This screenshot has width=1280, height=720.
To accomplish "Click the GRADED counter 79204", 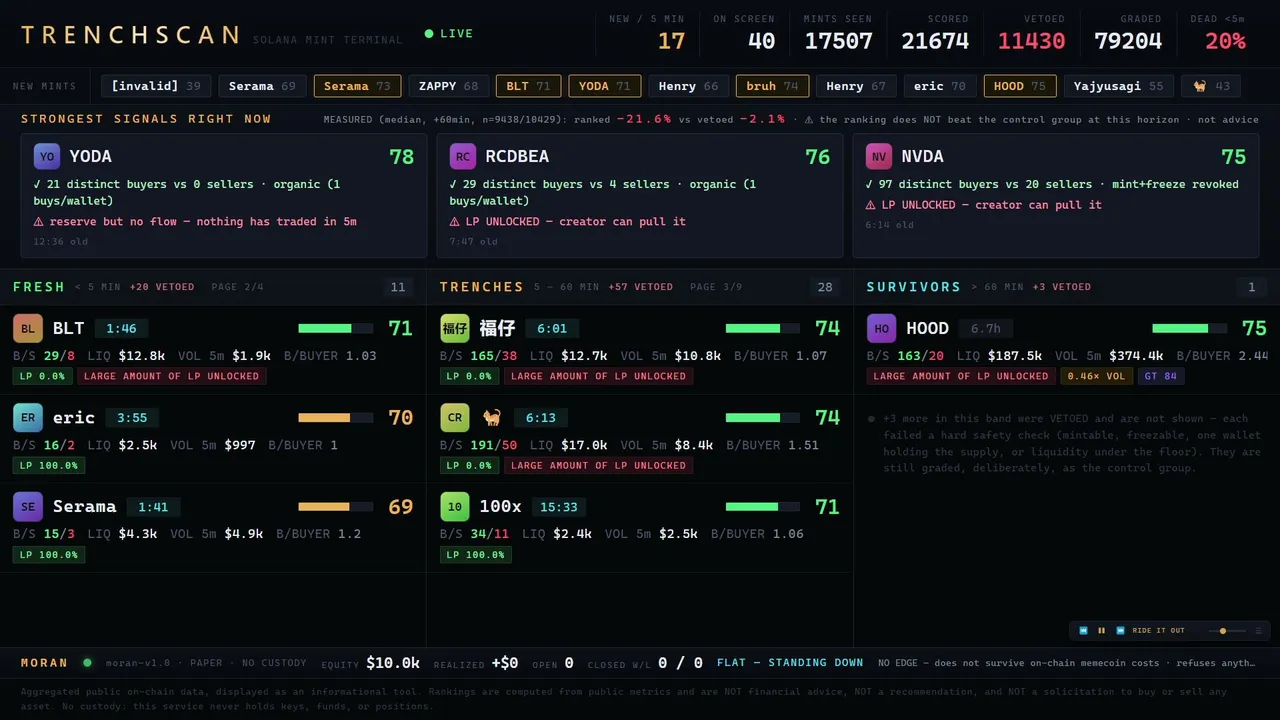I will (1128, 41).
